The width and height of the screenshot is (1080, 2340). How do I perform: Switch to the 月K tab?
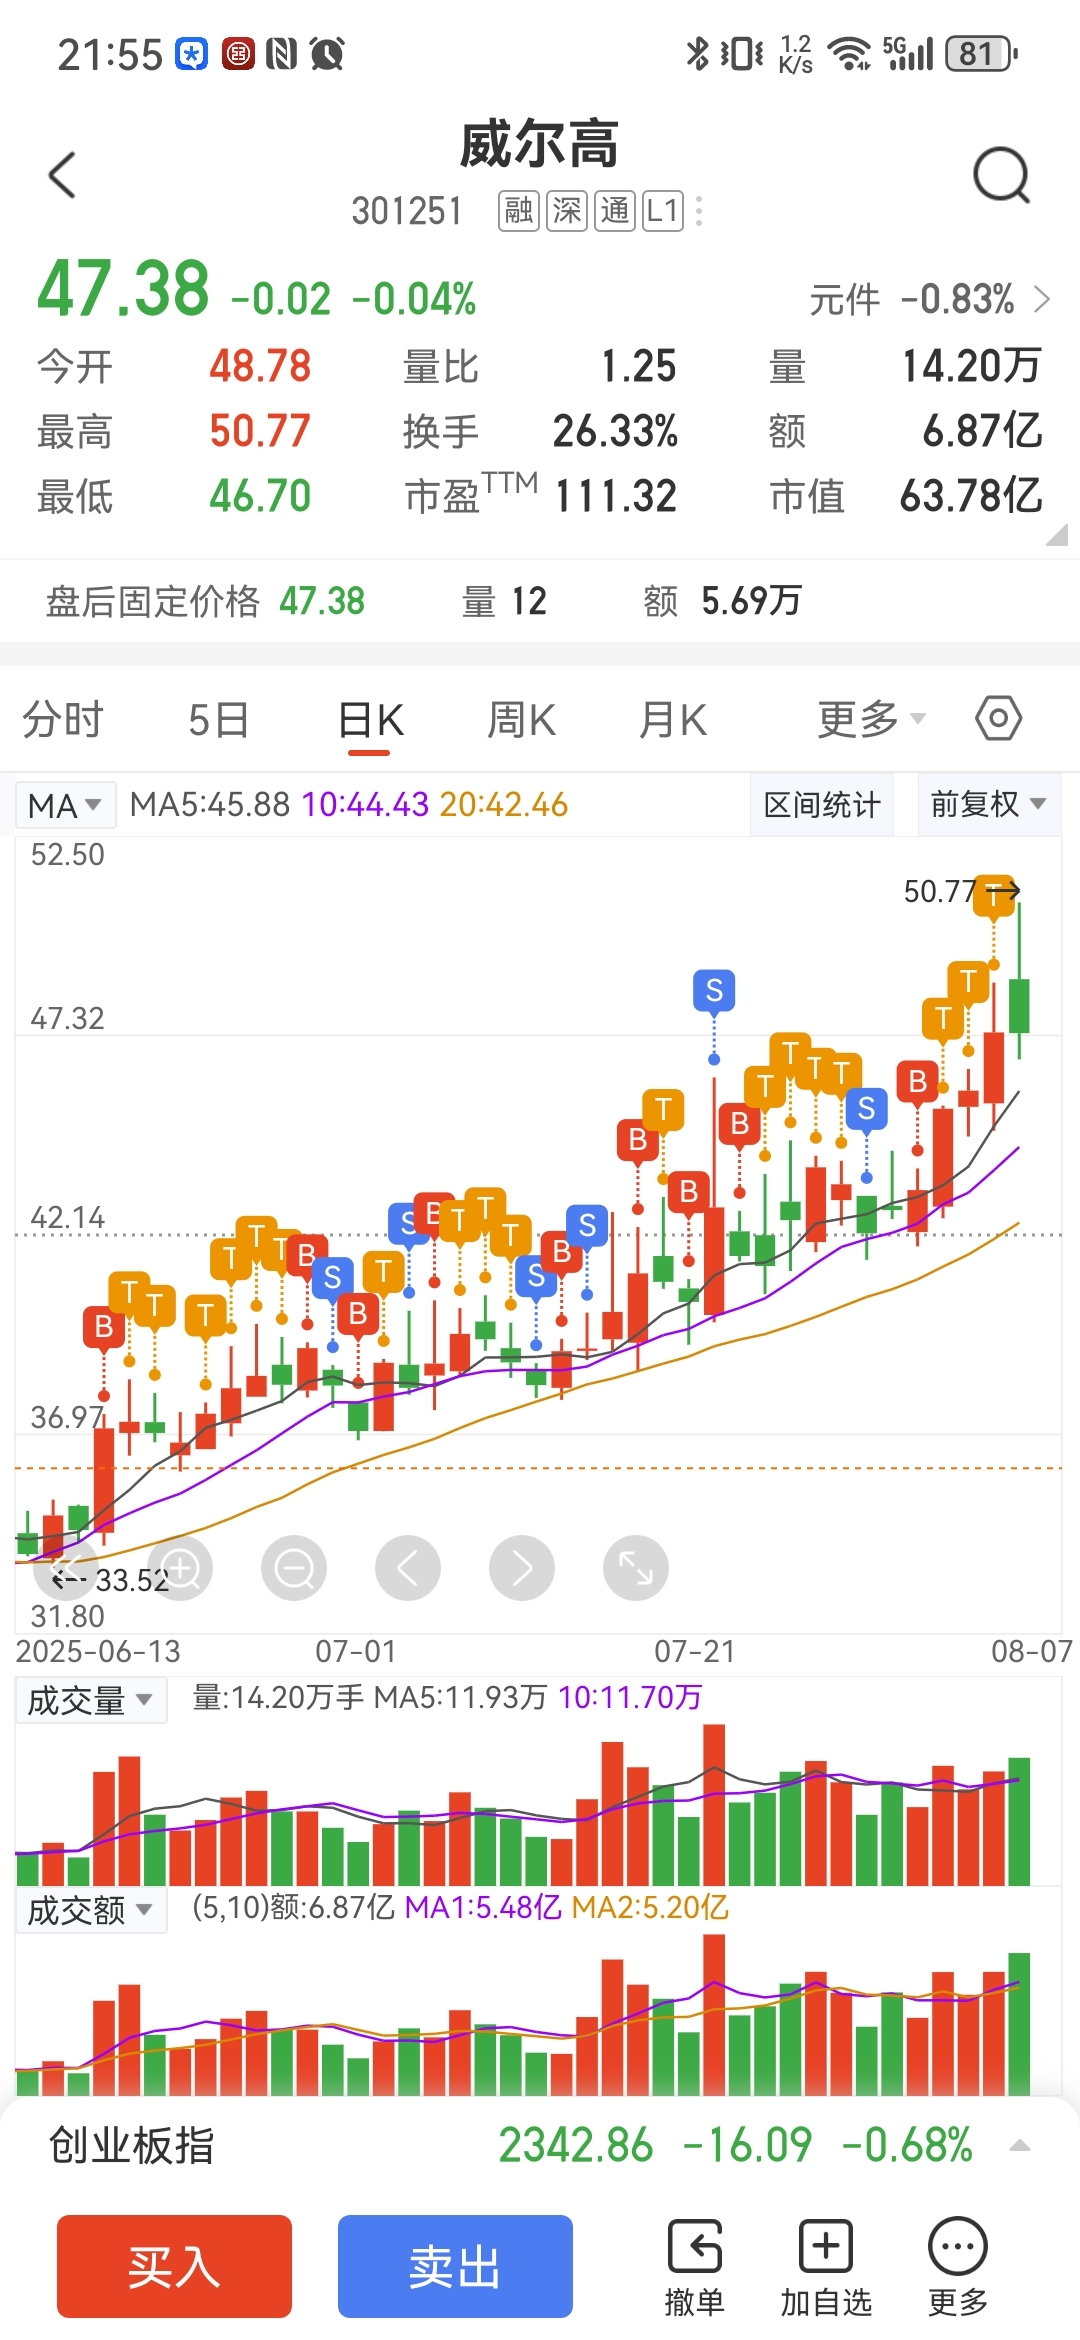pos(673,720)
